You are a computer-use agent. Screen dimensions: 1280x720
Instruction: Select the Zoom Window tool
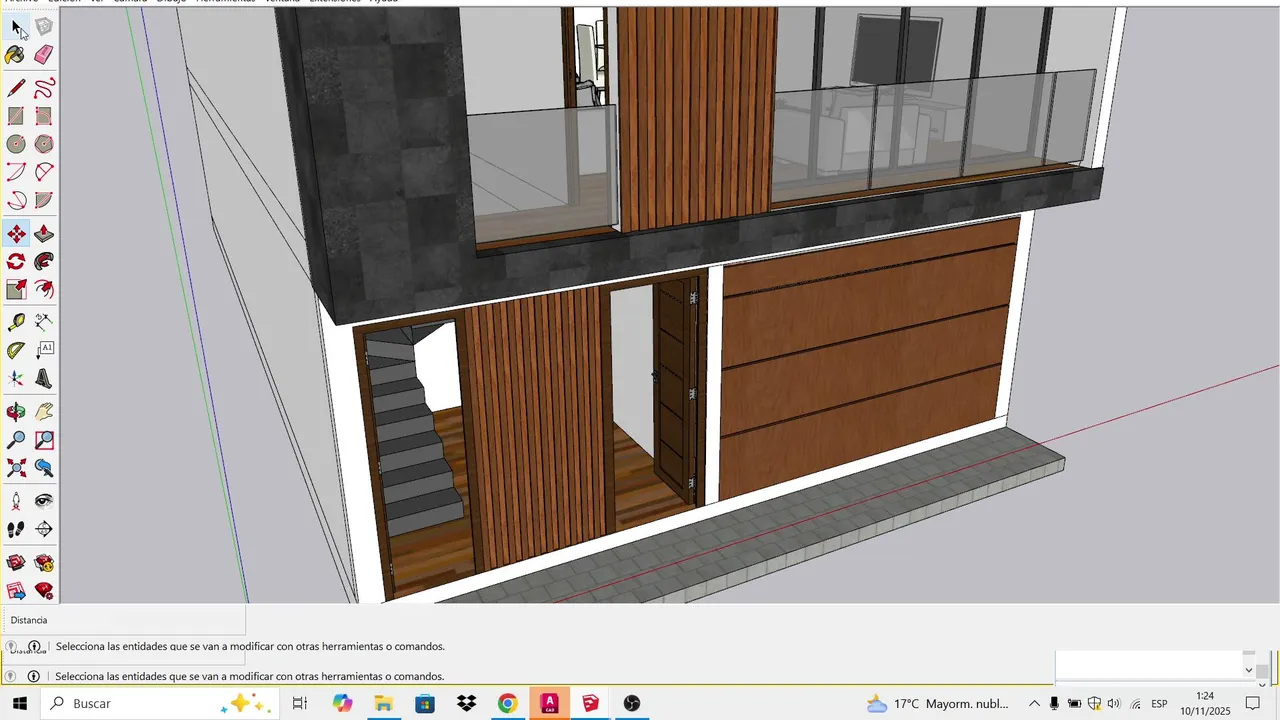(x=44, y=440)
